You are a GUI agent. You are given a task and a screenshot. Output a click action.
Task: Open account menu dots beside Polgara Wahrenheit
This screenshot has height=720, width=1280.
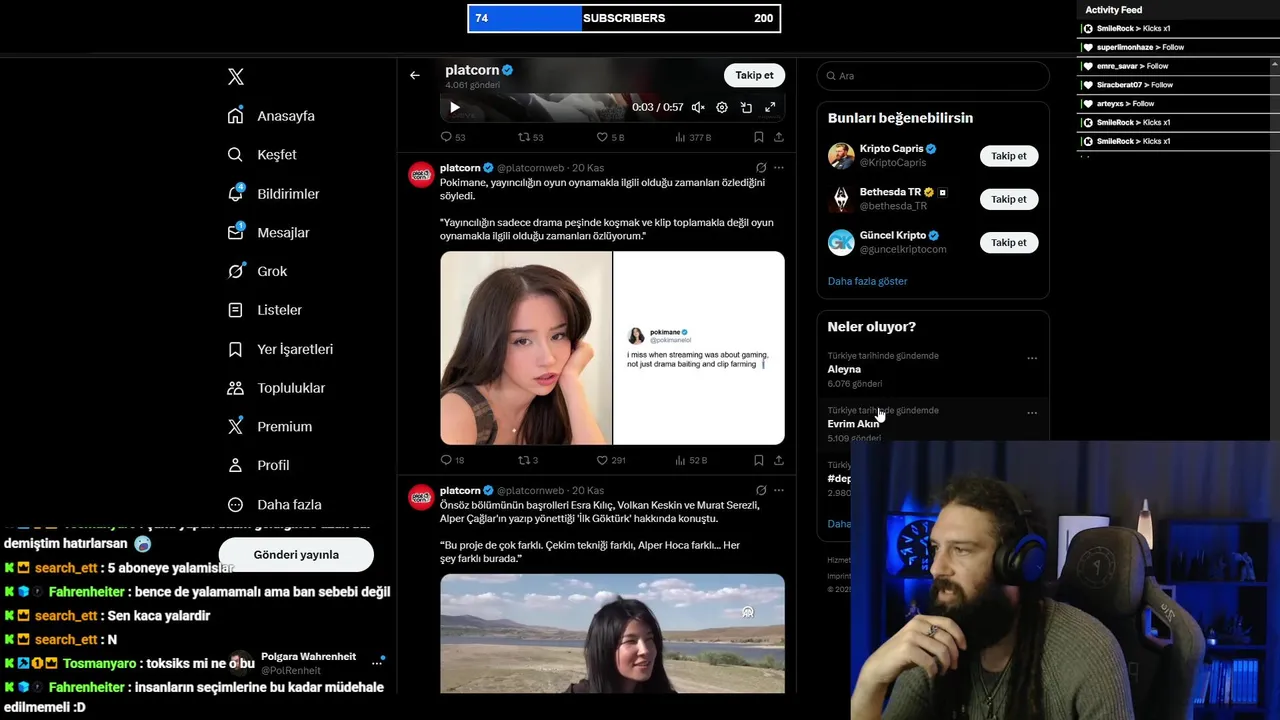coord(377,663)
